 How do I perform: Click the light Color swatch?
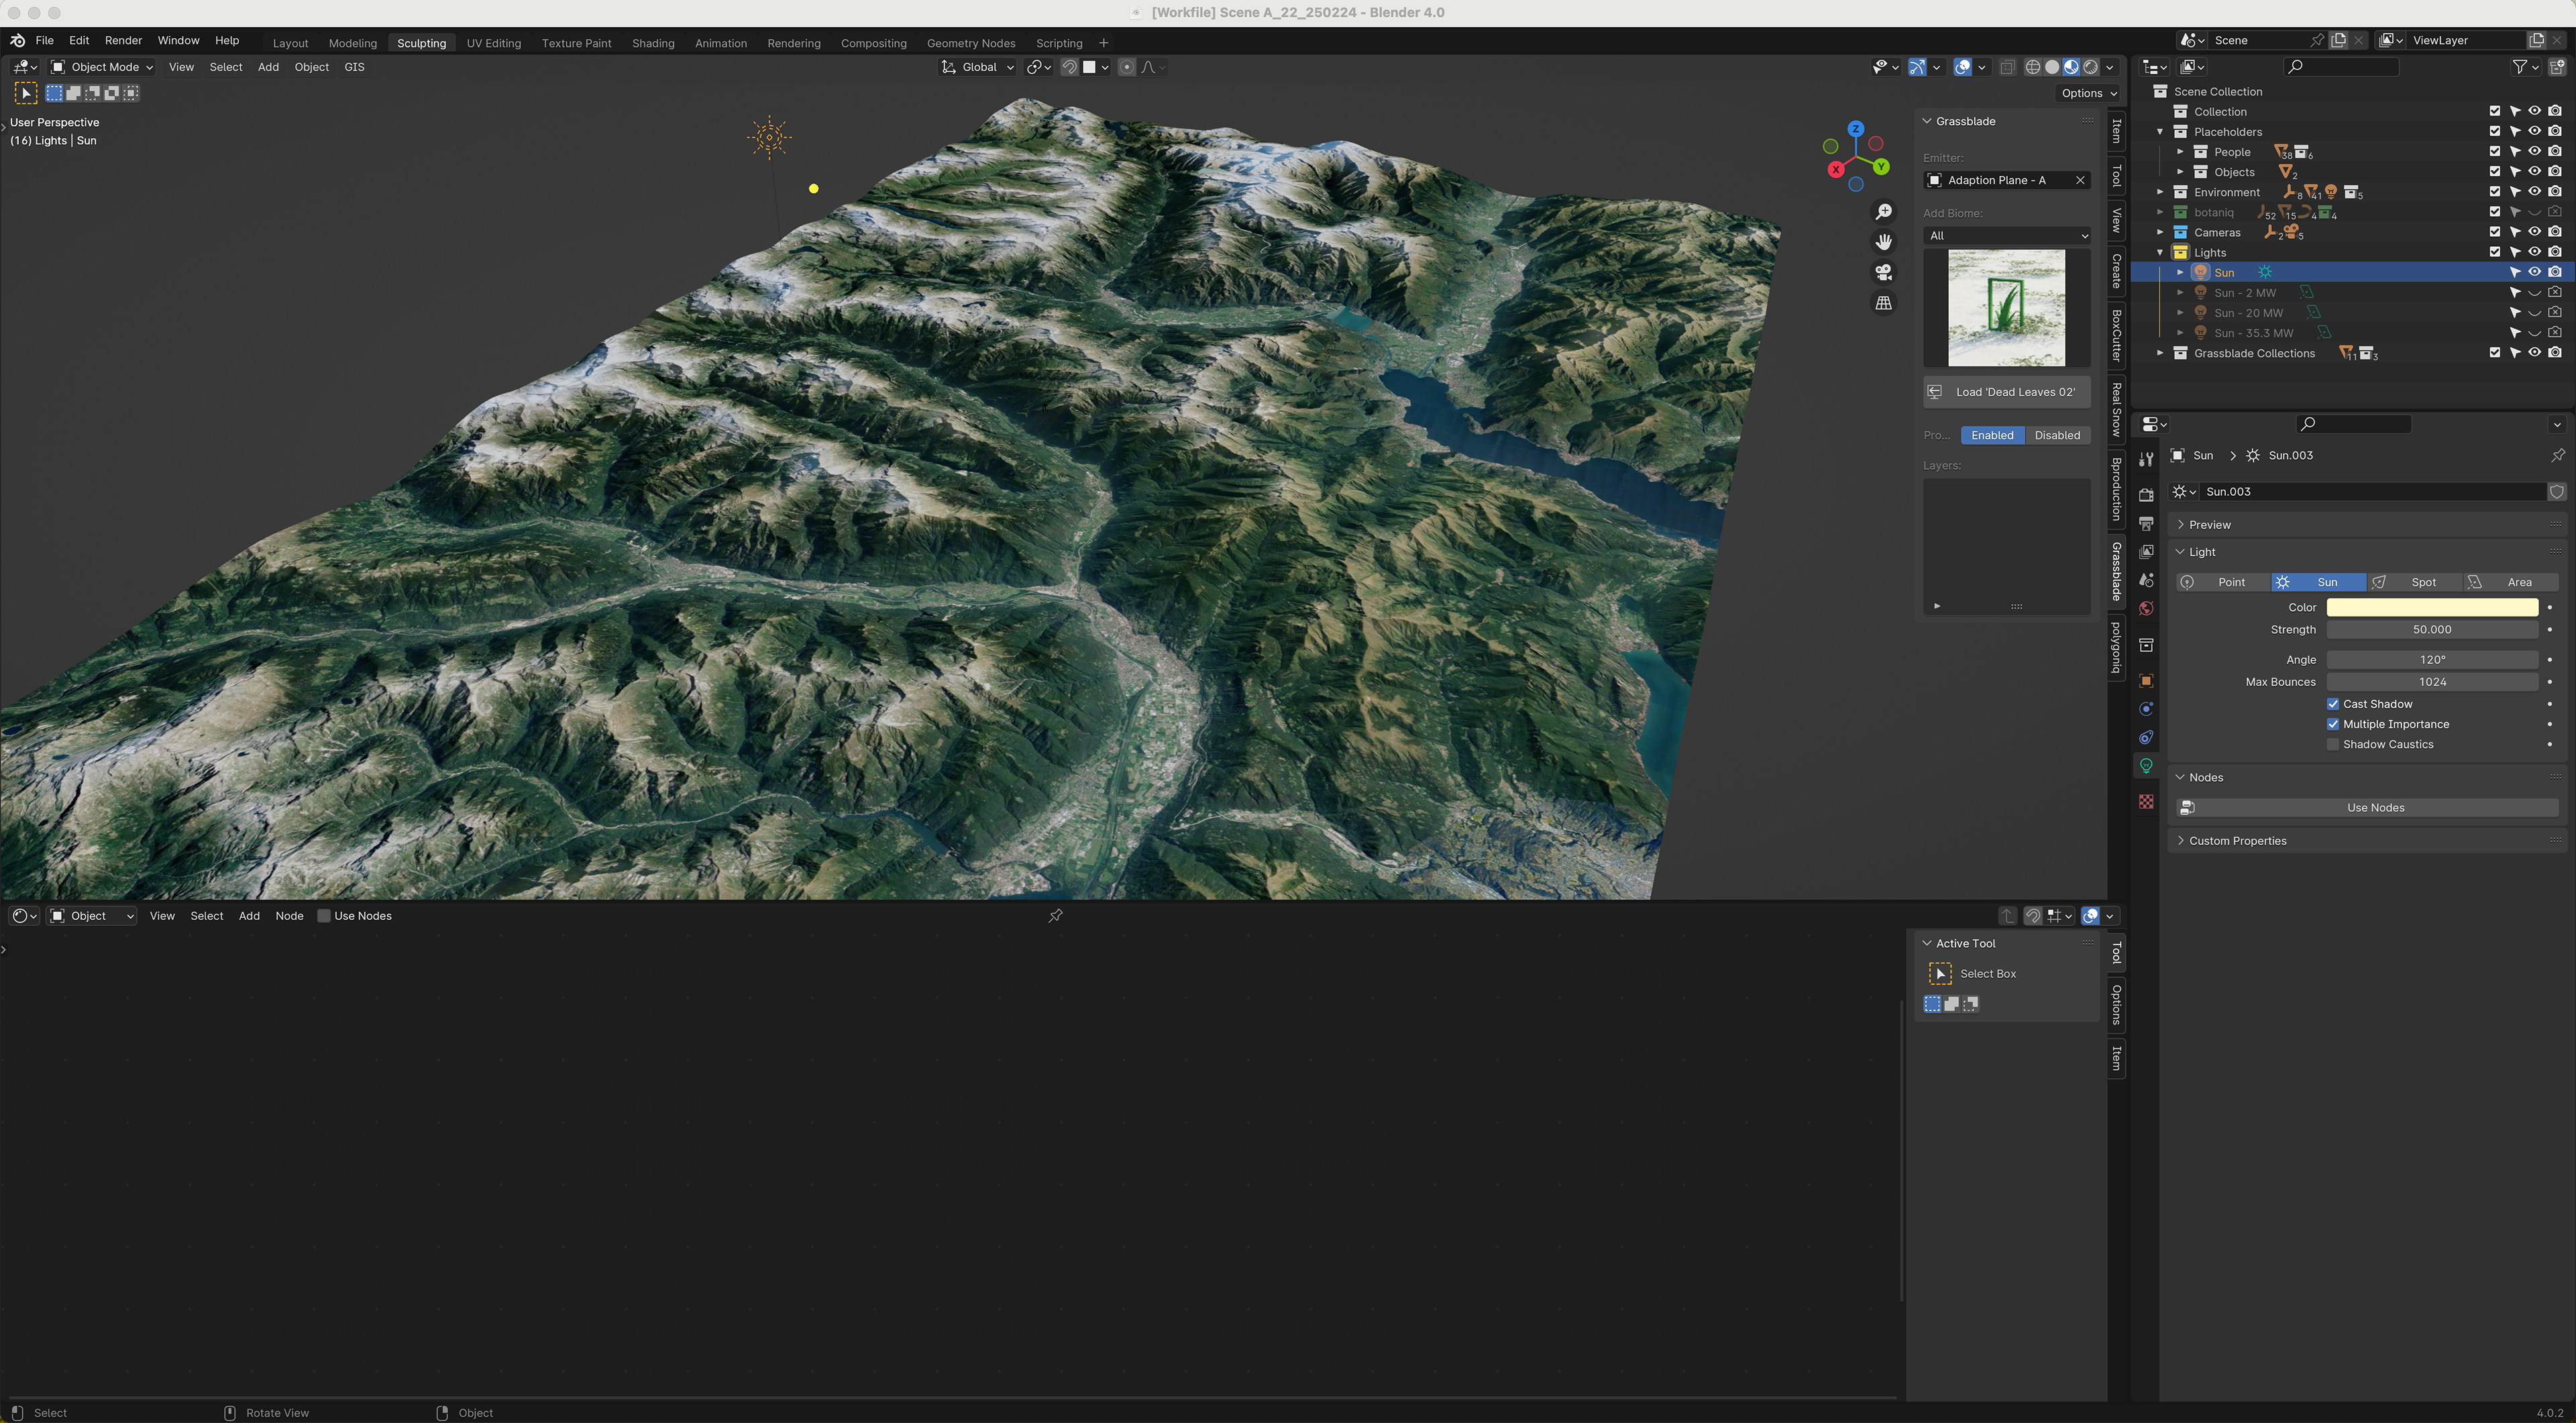(x=2432, y=608)
